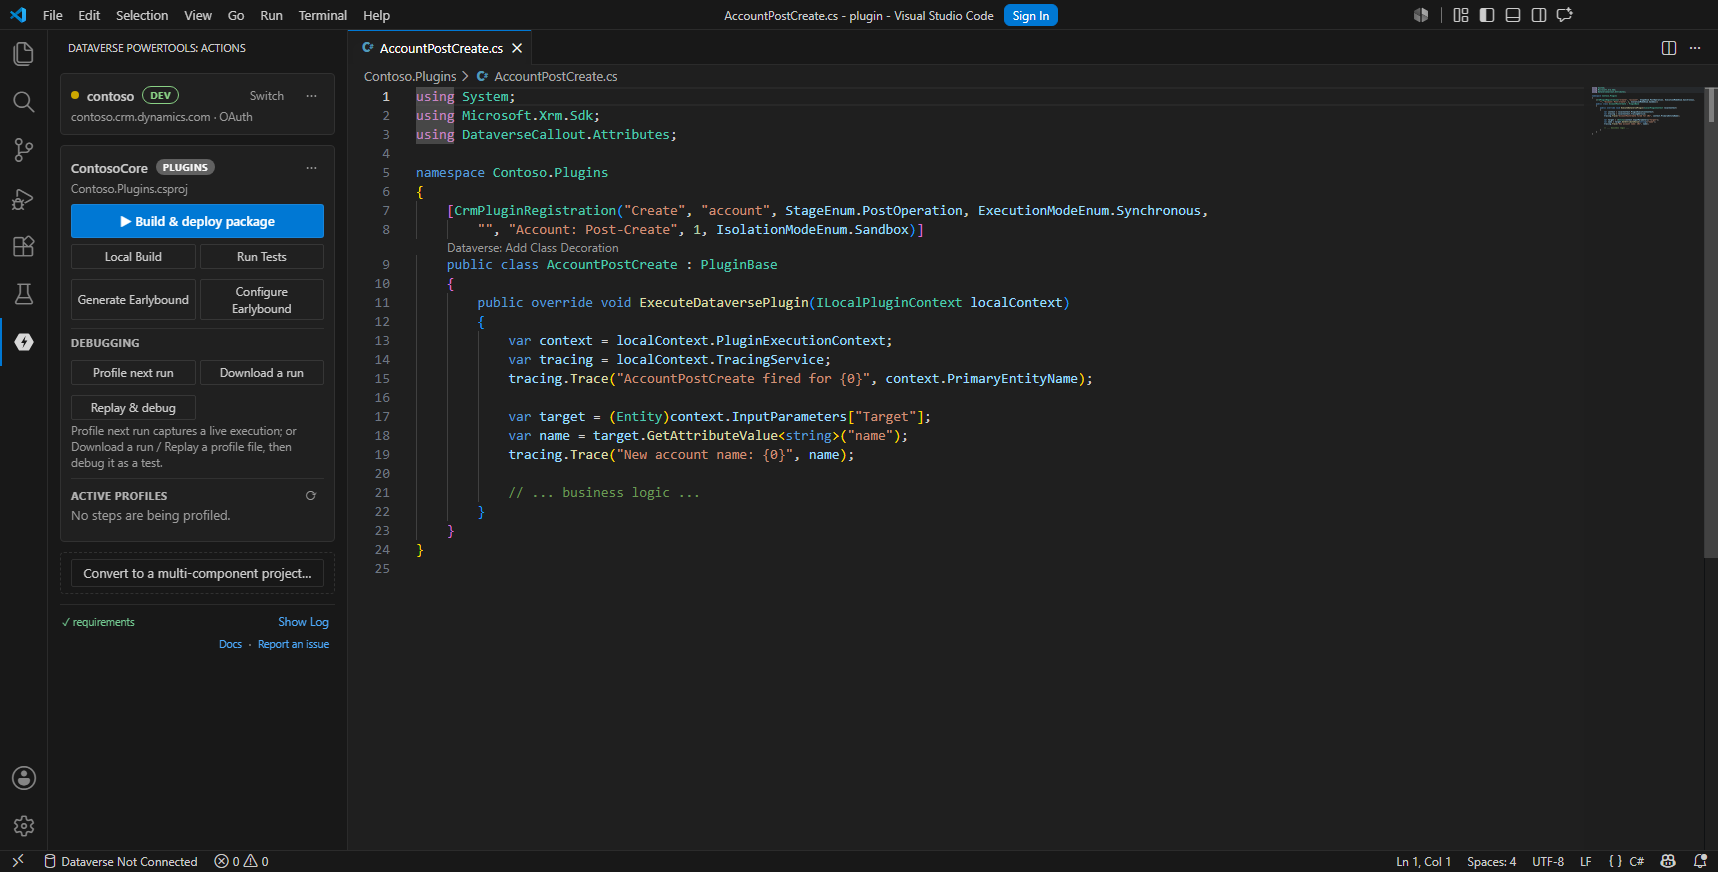Viewport: 1718px width, 872px height.
Task: Open the Accounts icon in activity bar
Action: pyautogui.click(x=23, y=778)
